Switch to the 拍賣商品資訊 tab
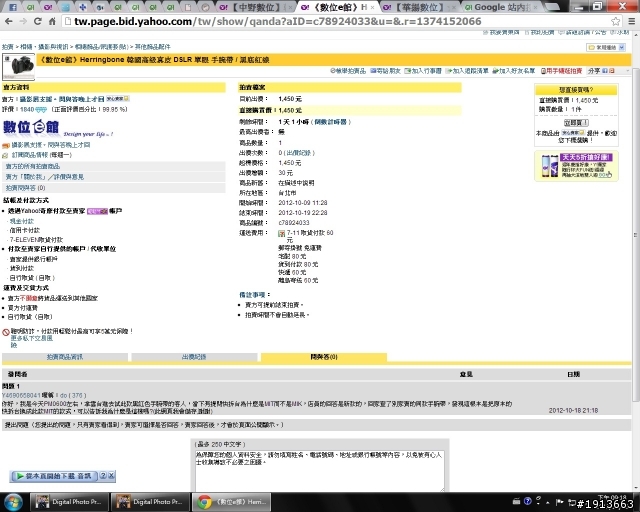Viewport: 640px width, 512px height. click(64, 357)
